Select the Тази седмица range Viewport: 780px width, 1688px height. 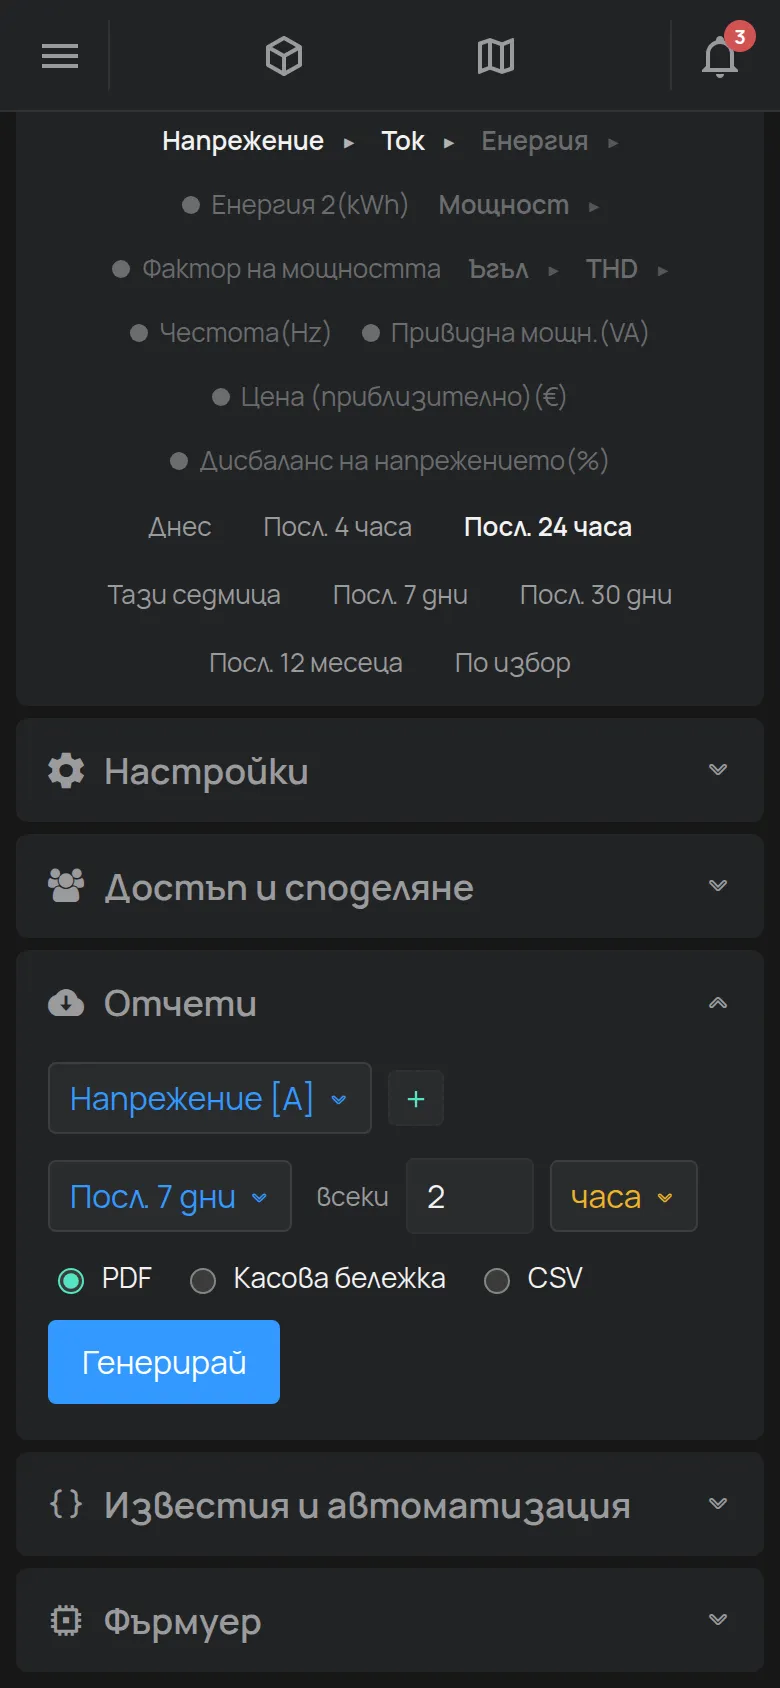pyautogui.click(x=194, y=595)
